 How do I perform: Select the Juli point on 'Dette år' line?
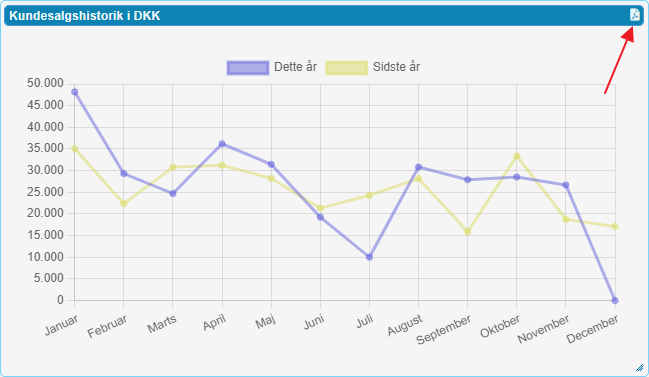[x=369, y=257]
